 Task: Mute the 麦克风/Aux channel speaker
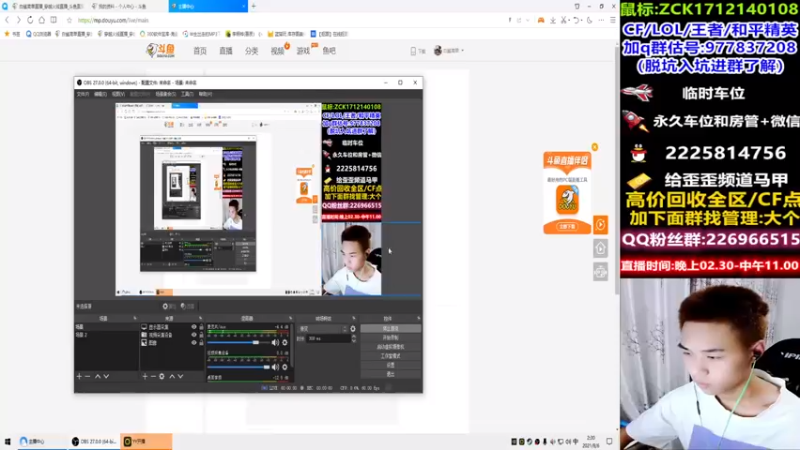[x=276, y=342]
